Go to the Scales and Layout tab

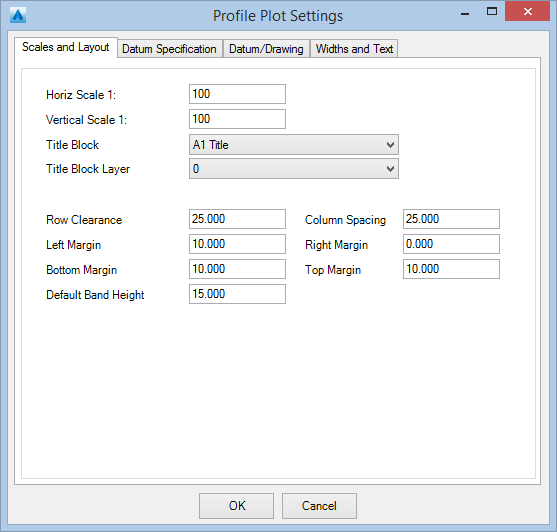(x=66, y=47)
